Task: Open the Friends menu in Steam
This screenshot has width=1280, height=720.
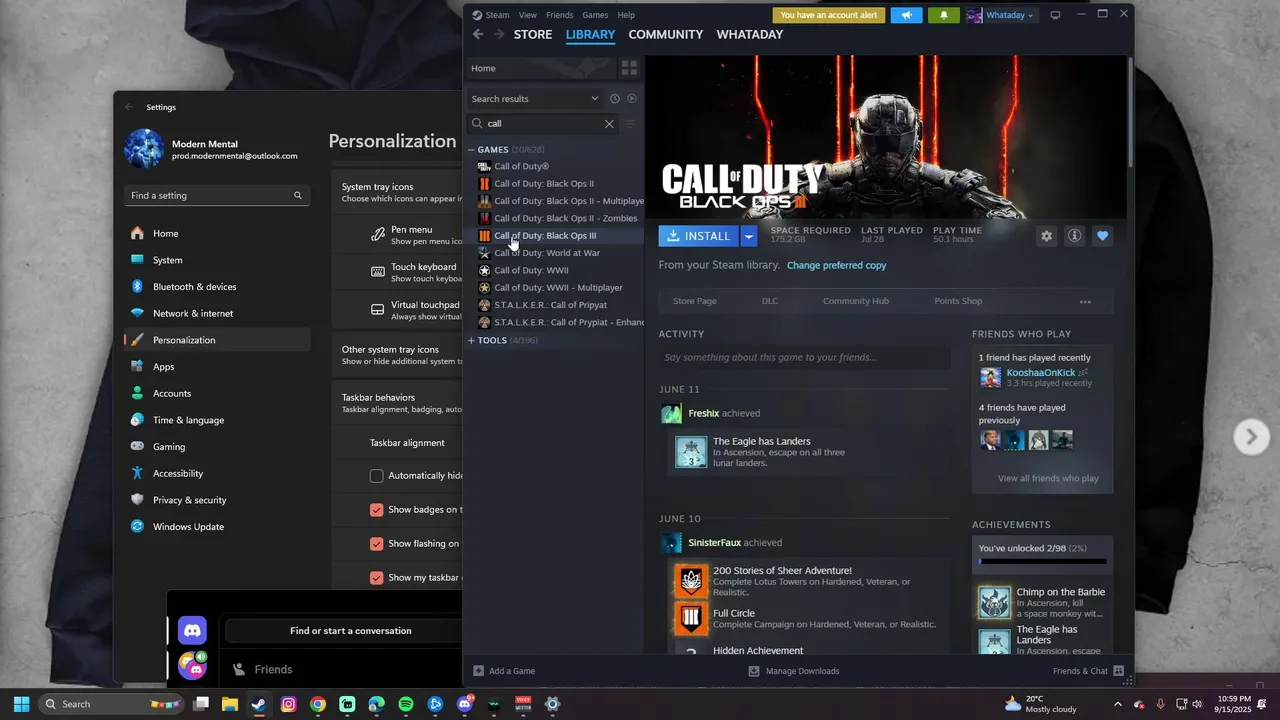Action: pos(560,15)
